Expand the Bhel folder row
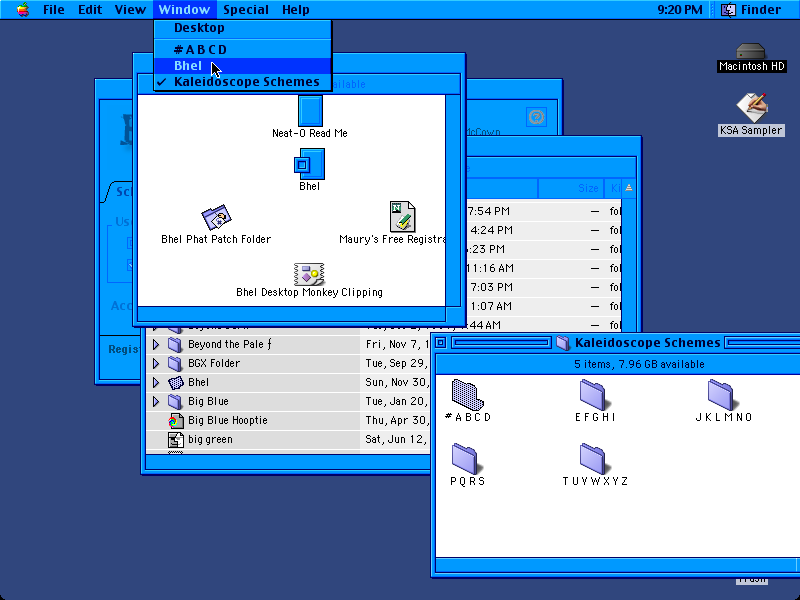This screenshot has height=600, width=800. [156, 382]
